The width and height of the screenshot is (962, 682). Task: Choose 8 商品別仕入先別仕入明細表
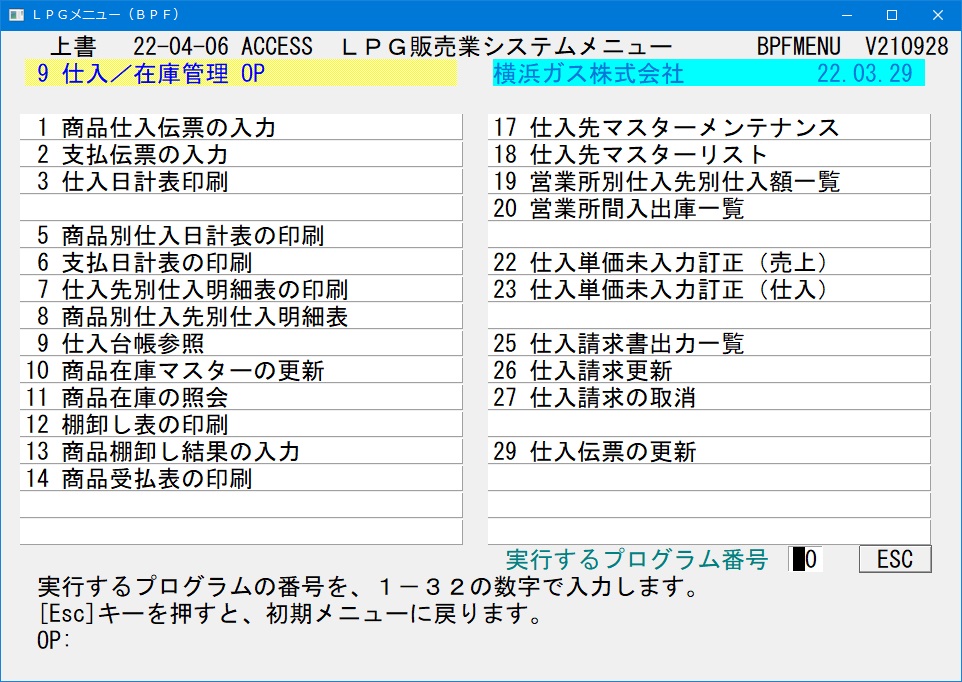click(x=241, y=316)
